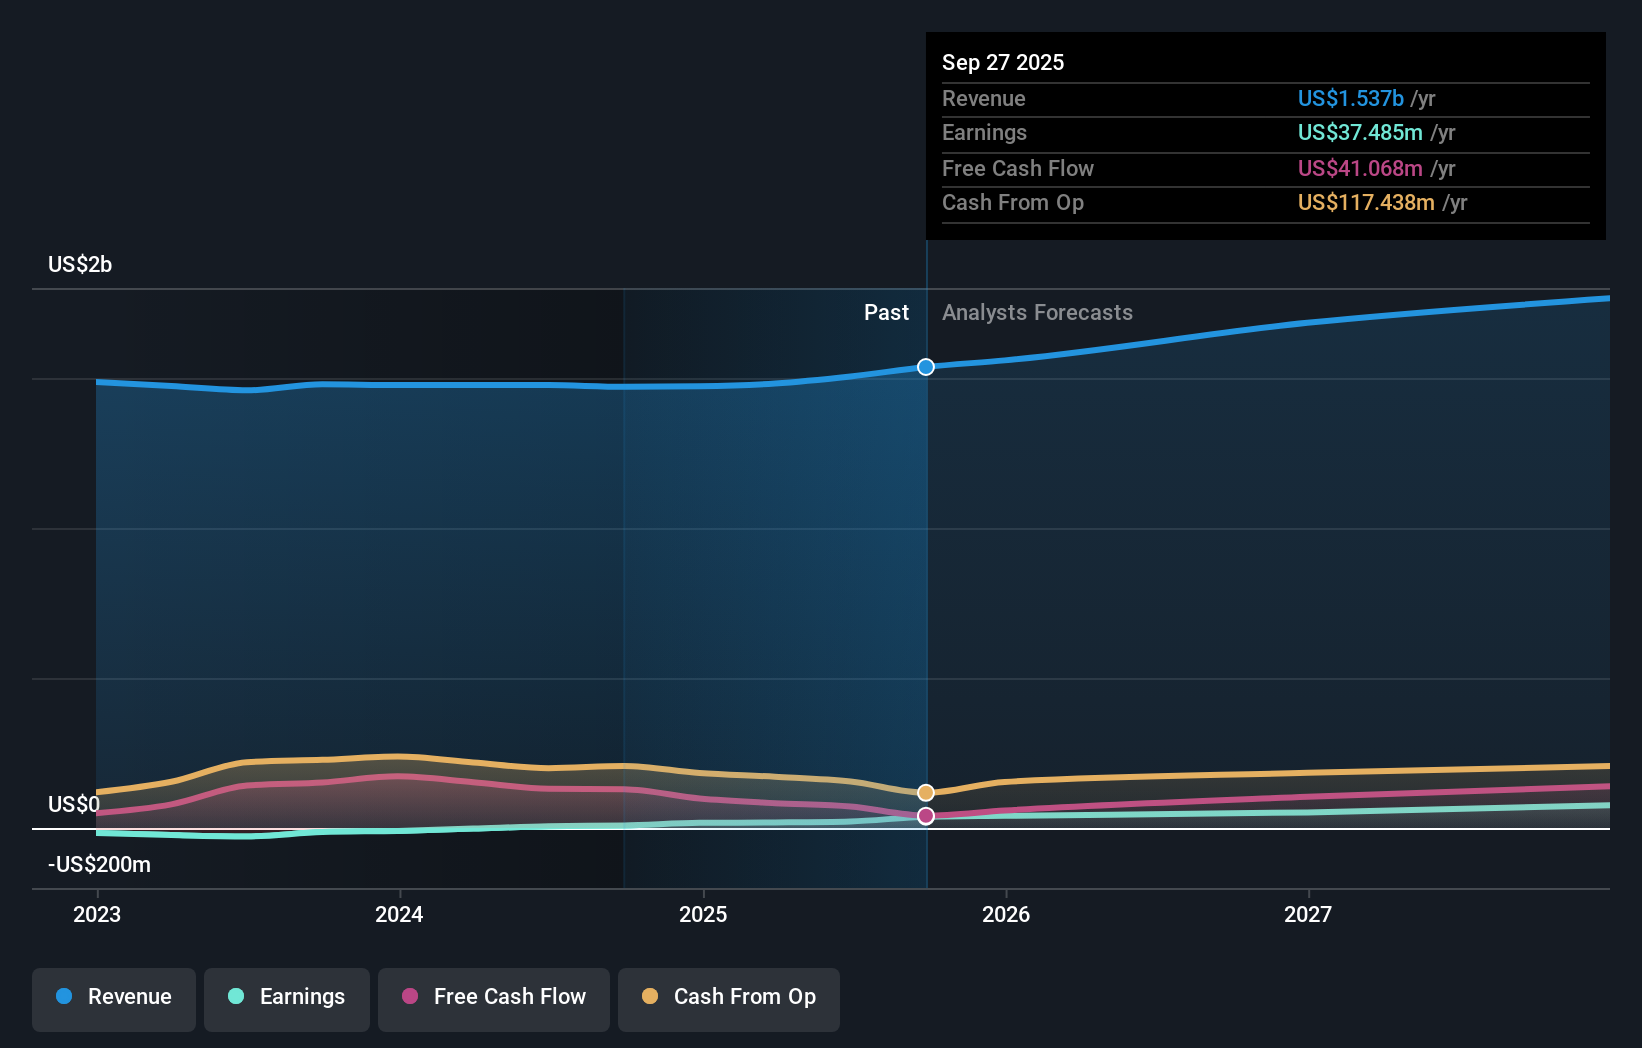
Task: Click the blue Revenue legend dot
Action: tap(63, 997)
